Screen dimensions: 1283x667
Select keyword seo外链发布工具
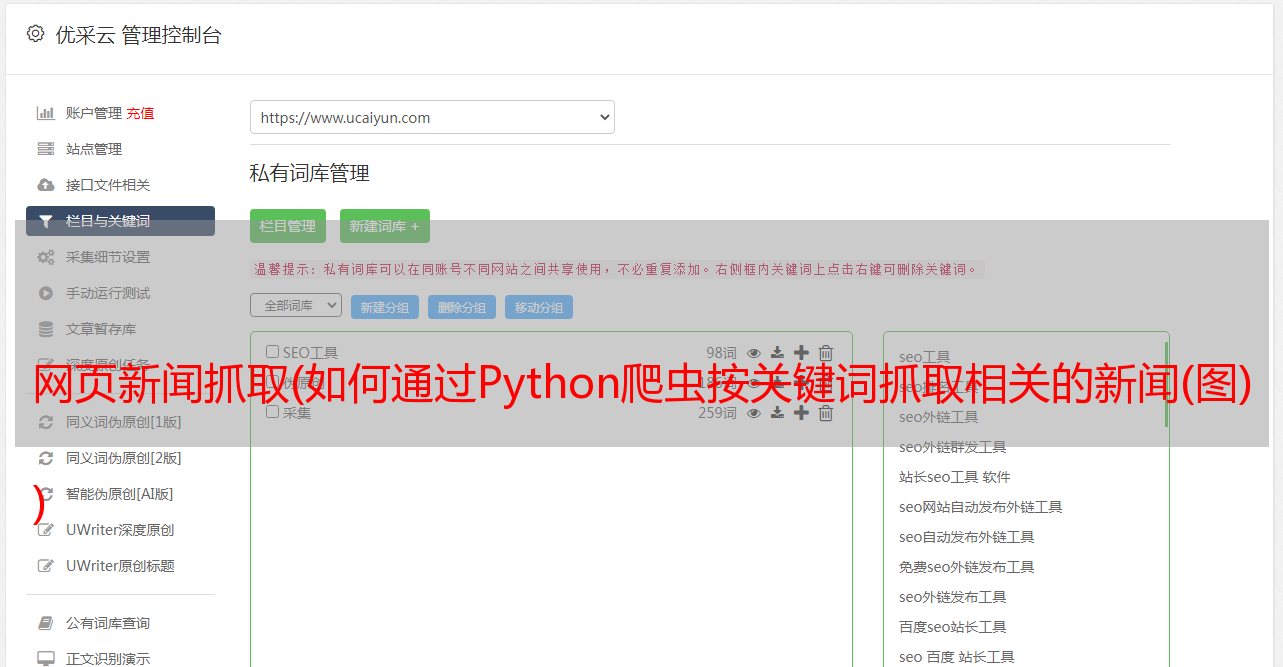953,597
